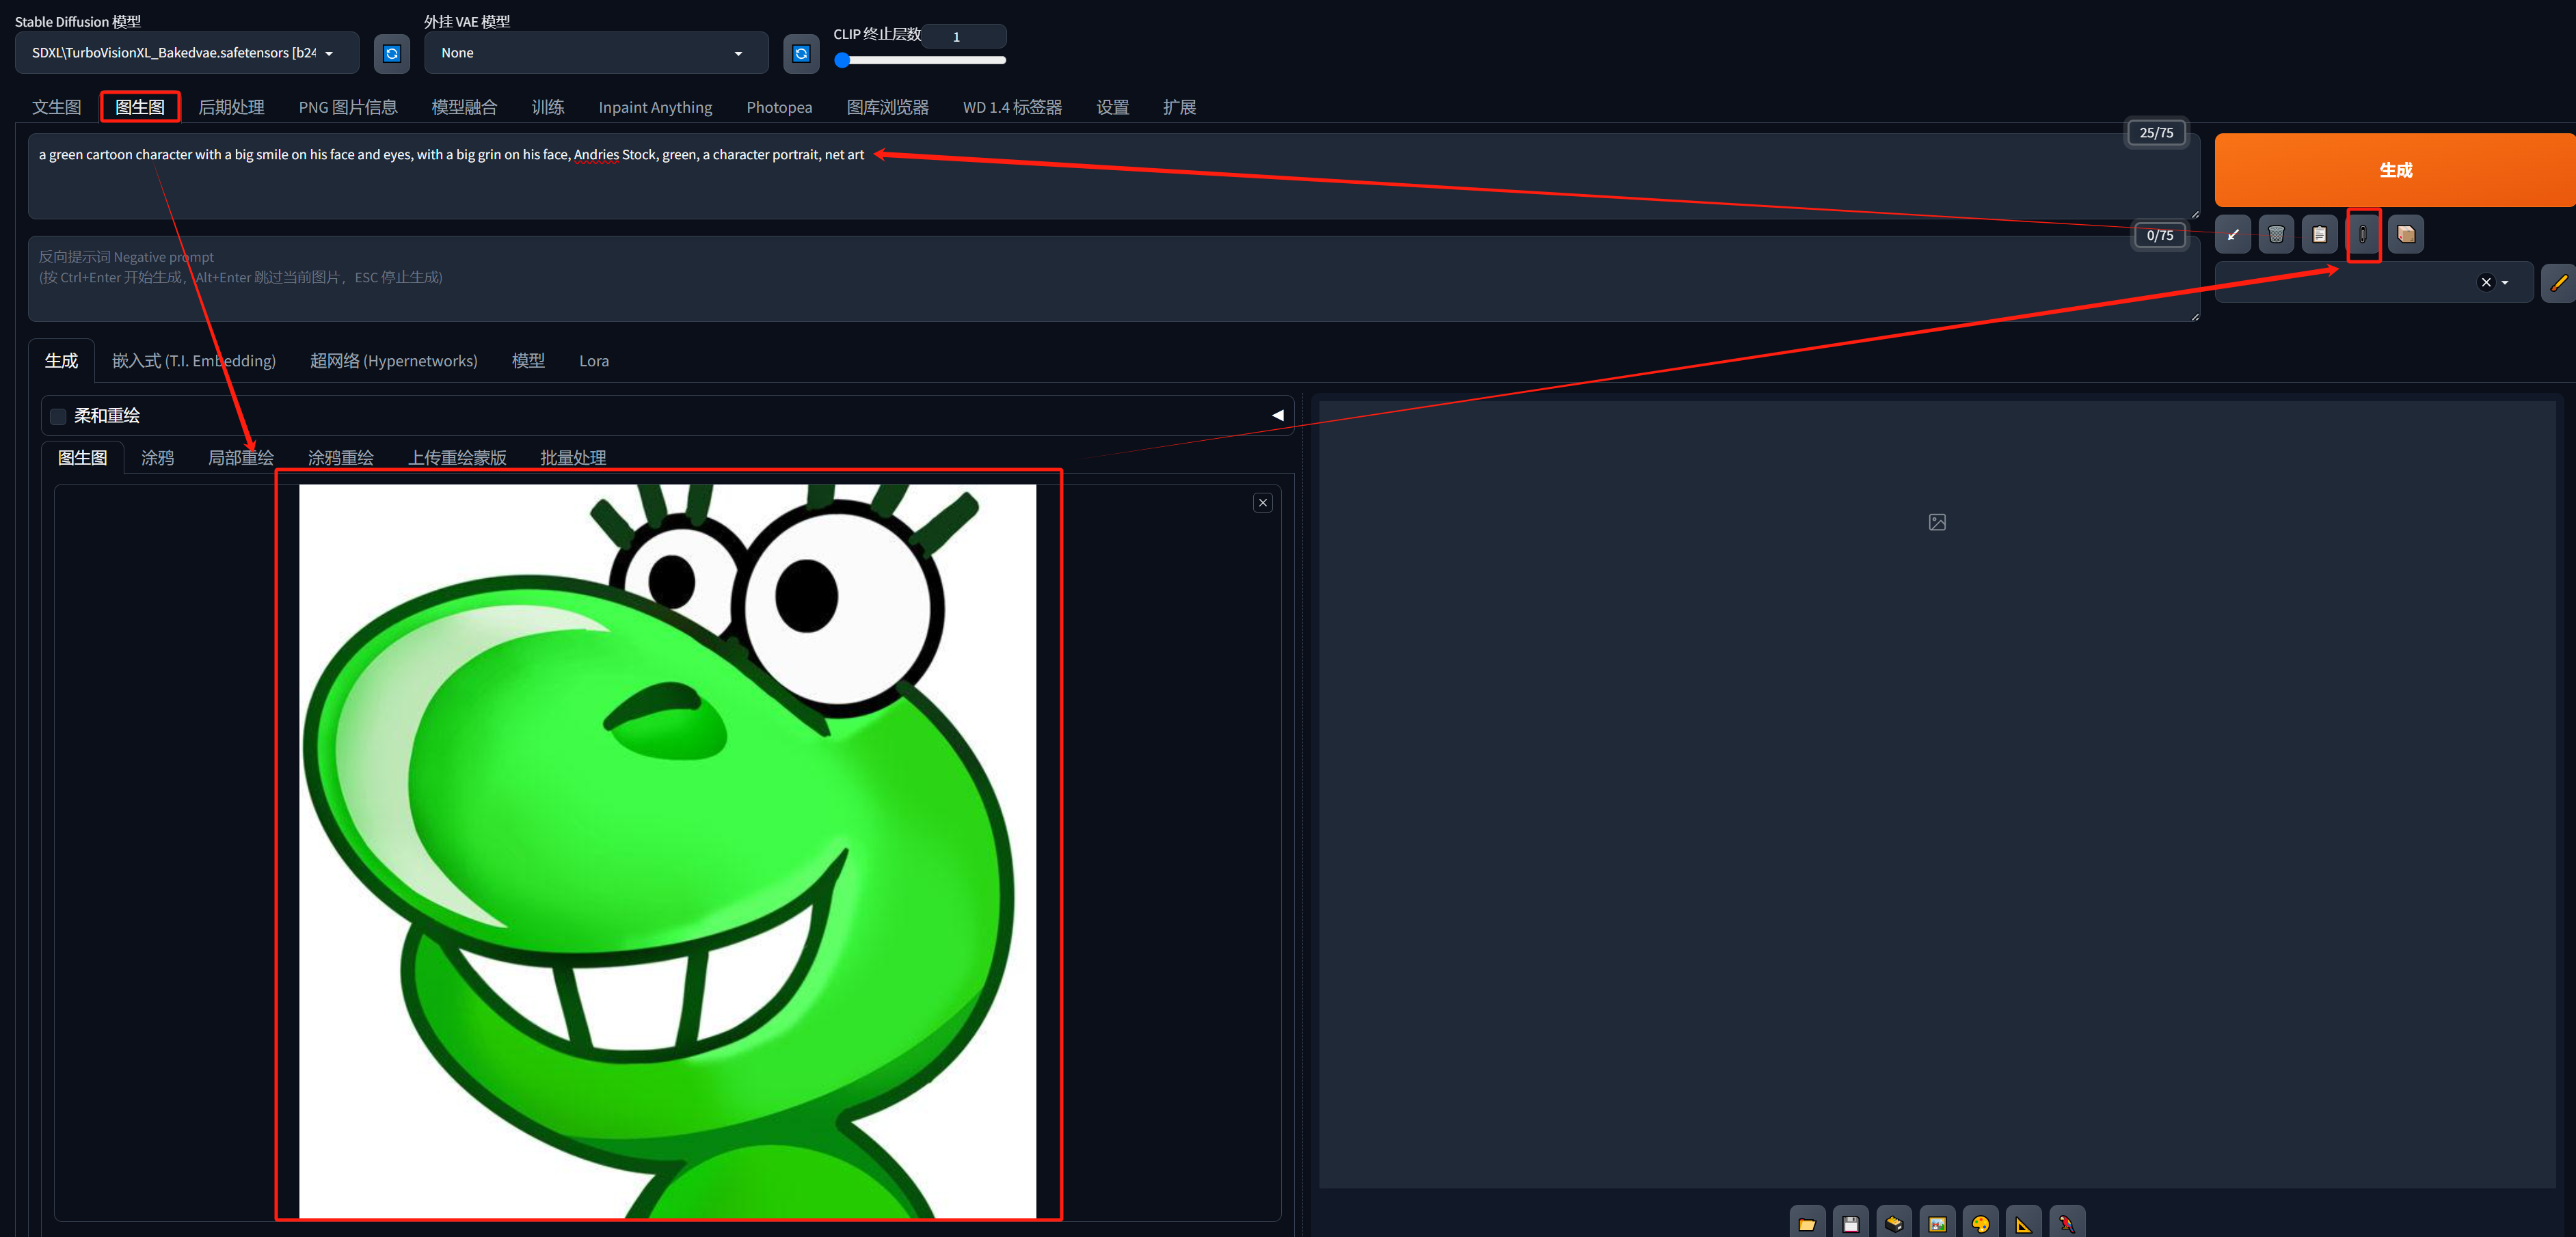
Task: Click the arrow read-parameters icon
Action: (2232, 235)
